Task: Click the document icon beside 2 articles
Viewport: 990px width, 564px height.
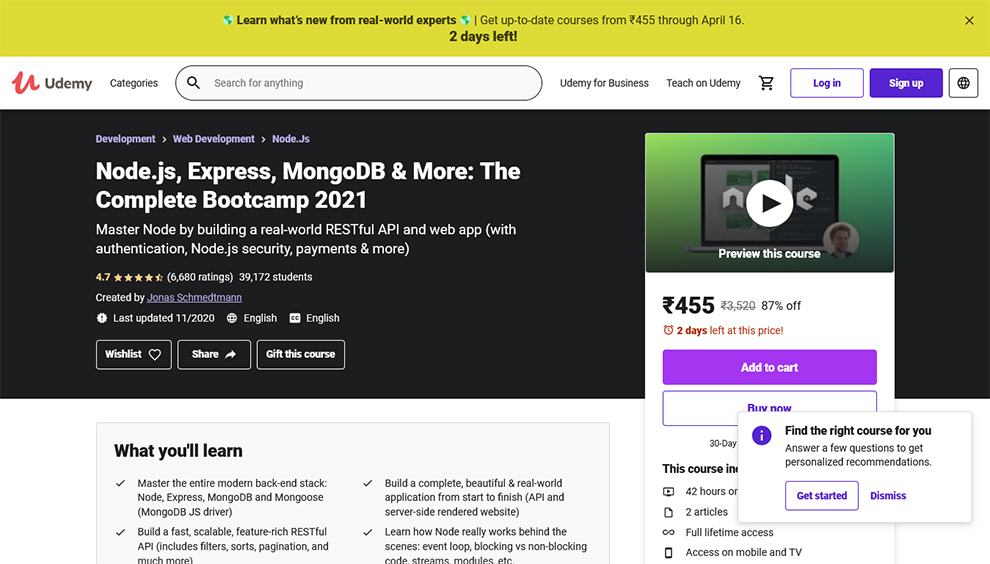Action: [x=669, y=512]
